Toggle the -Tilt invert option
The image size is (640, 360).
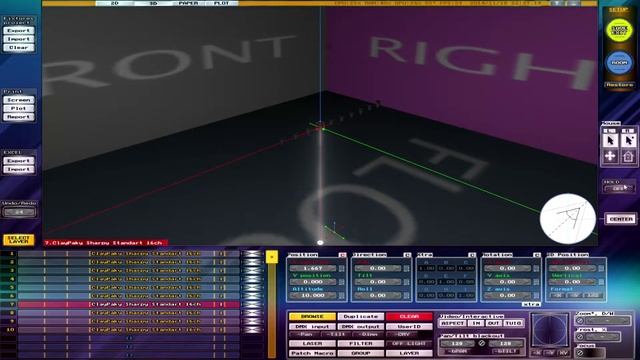(x=336, y=334)
